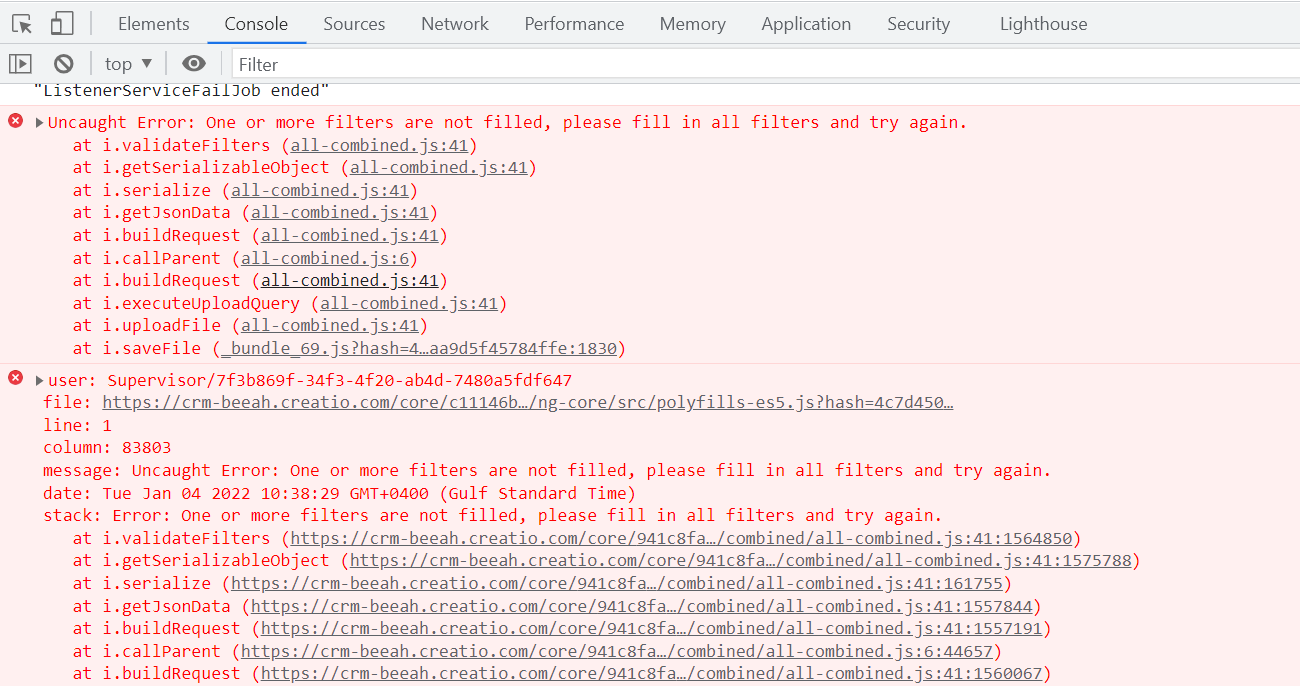Toggle the console sidebar visibility
Image resolution: width=1300 pixels, height=686 pixels.
(20, 63)
